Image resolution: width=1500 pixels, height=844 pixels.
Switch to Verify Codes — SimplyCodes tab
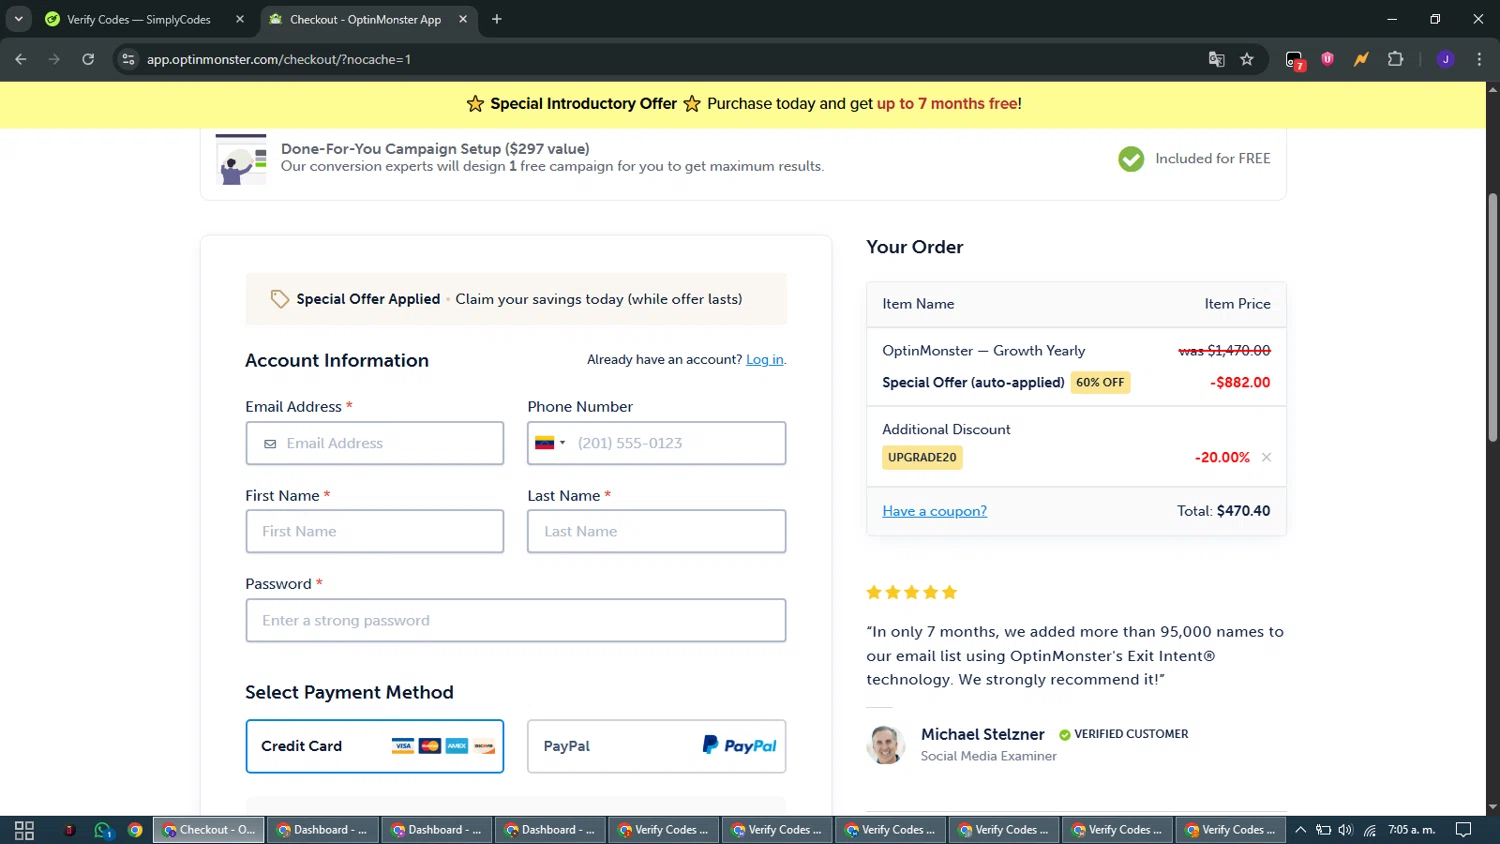[145, 19]
